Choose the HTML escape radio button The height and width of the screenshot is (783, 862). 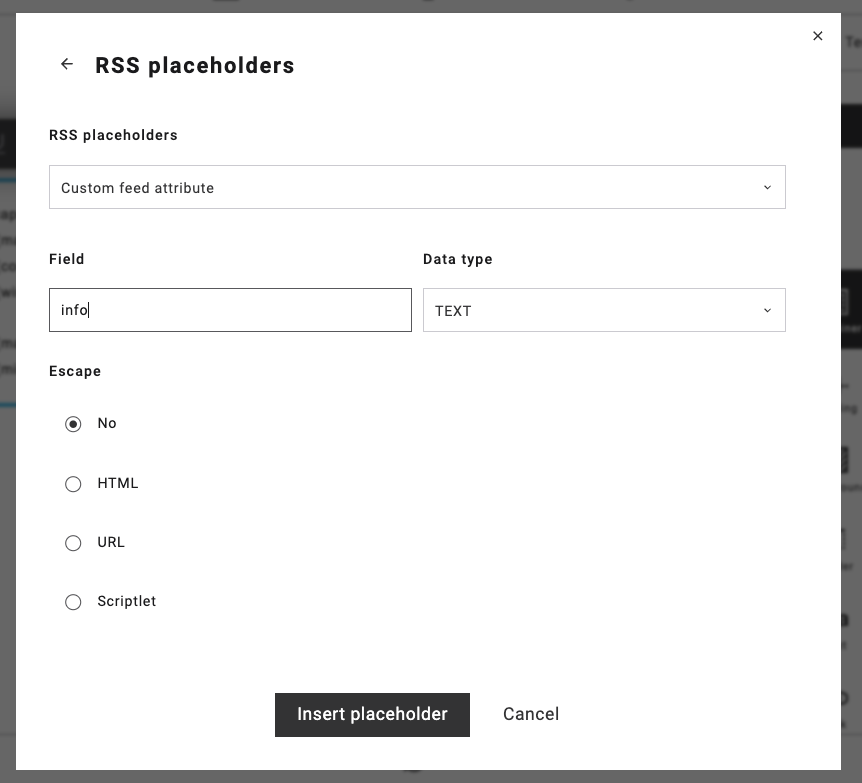click(73, 484)
